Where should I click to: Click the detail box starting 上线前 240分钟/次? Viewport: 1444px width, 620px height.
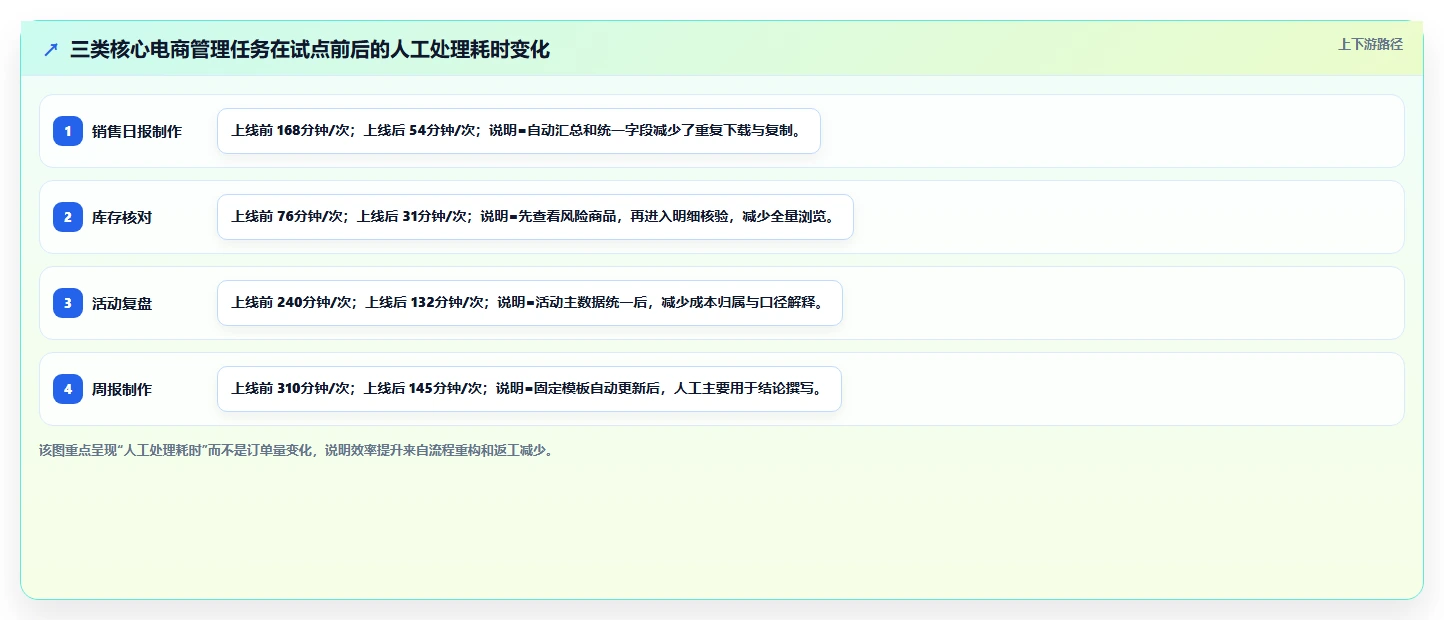tap(530, 303)
